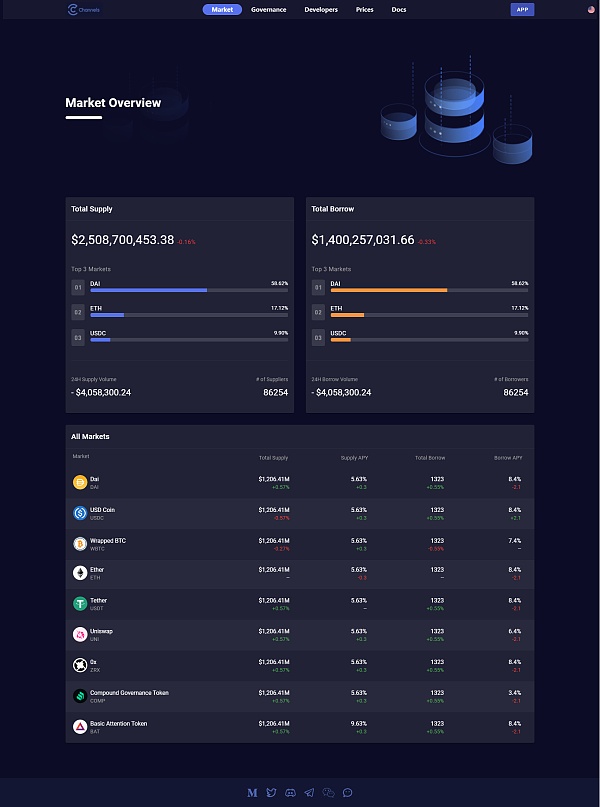Image resolution: width=600 pixels, height=807 pixels.
Task: Go to the Developers page
Action: (321, 9)
